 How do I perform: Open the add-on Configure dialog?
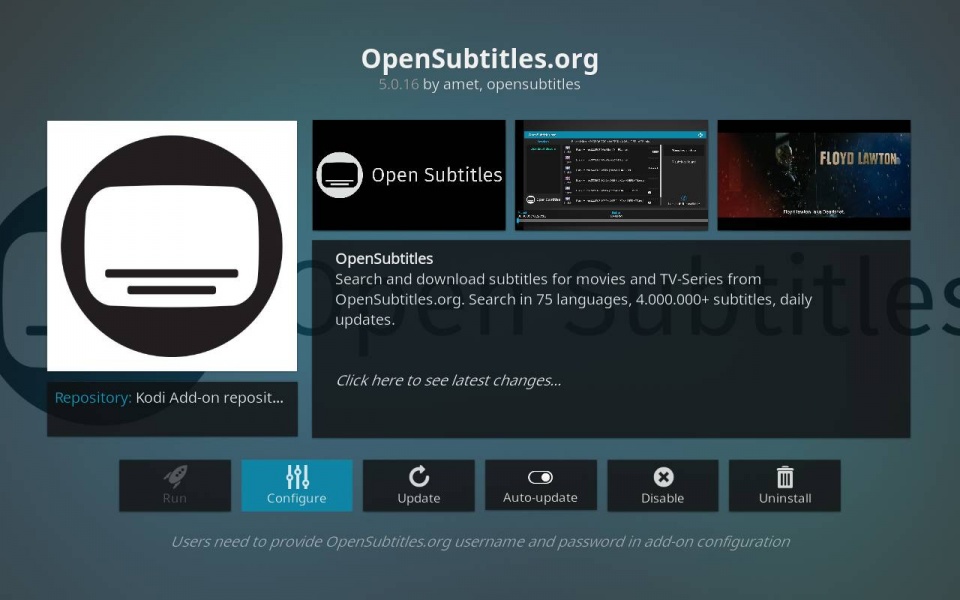[x=297, y=485]
